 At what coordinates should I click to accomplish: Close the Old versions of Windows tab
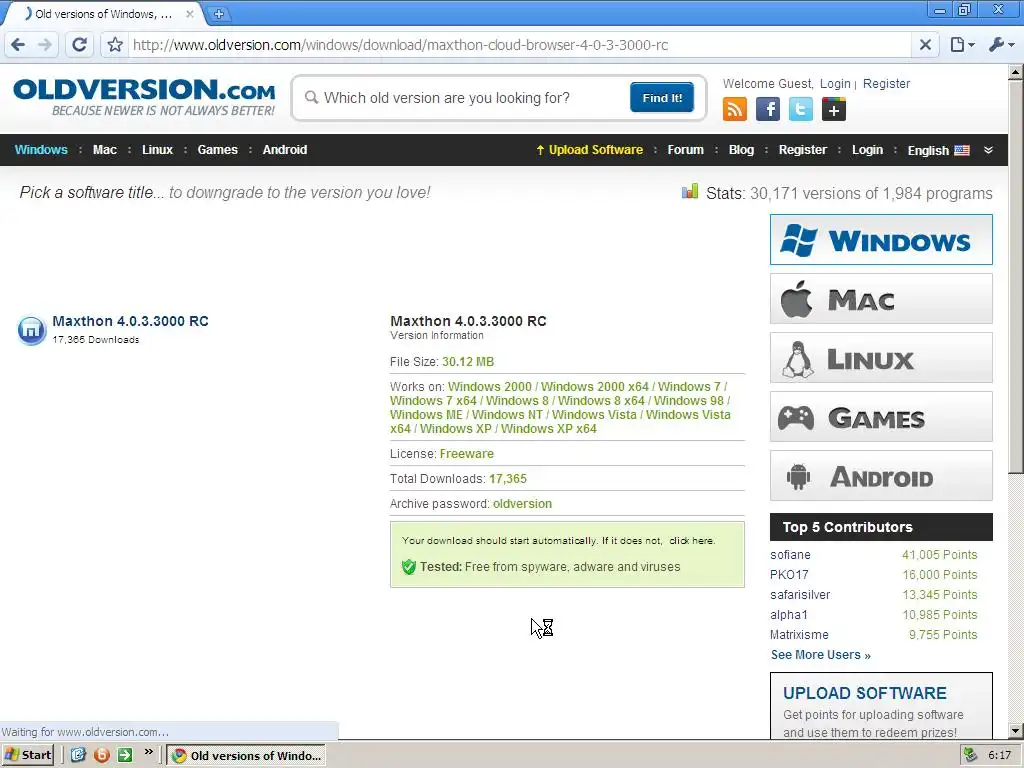pyautogui.click(x=189, y=13)
